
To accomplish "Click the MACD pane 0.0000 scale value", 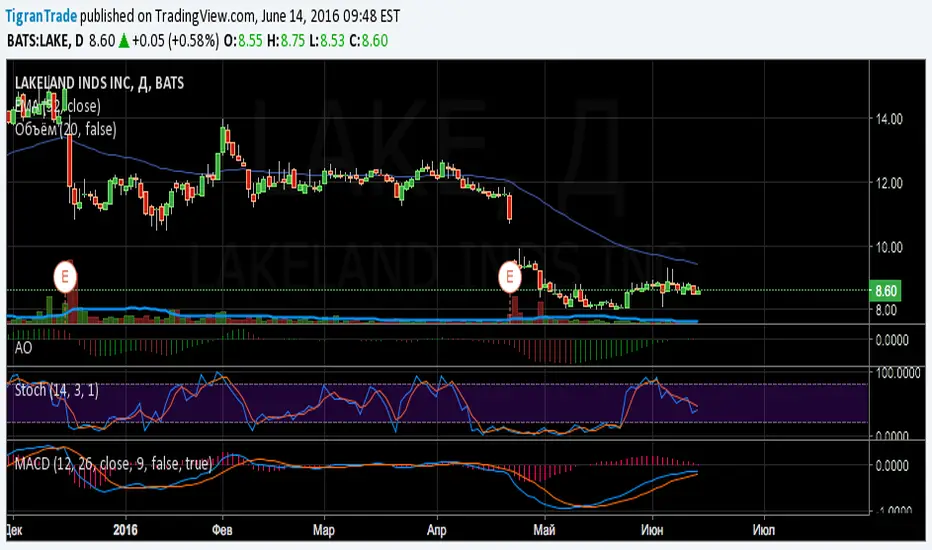I will pyautogui.click(x=892, y=465).
